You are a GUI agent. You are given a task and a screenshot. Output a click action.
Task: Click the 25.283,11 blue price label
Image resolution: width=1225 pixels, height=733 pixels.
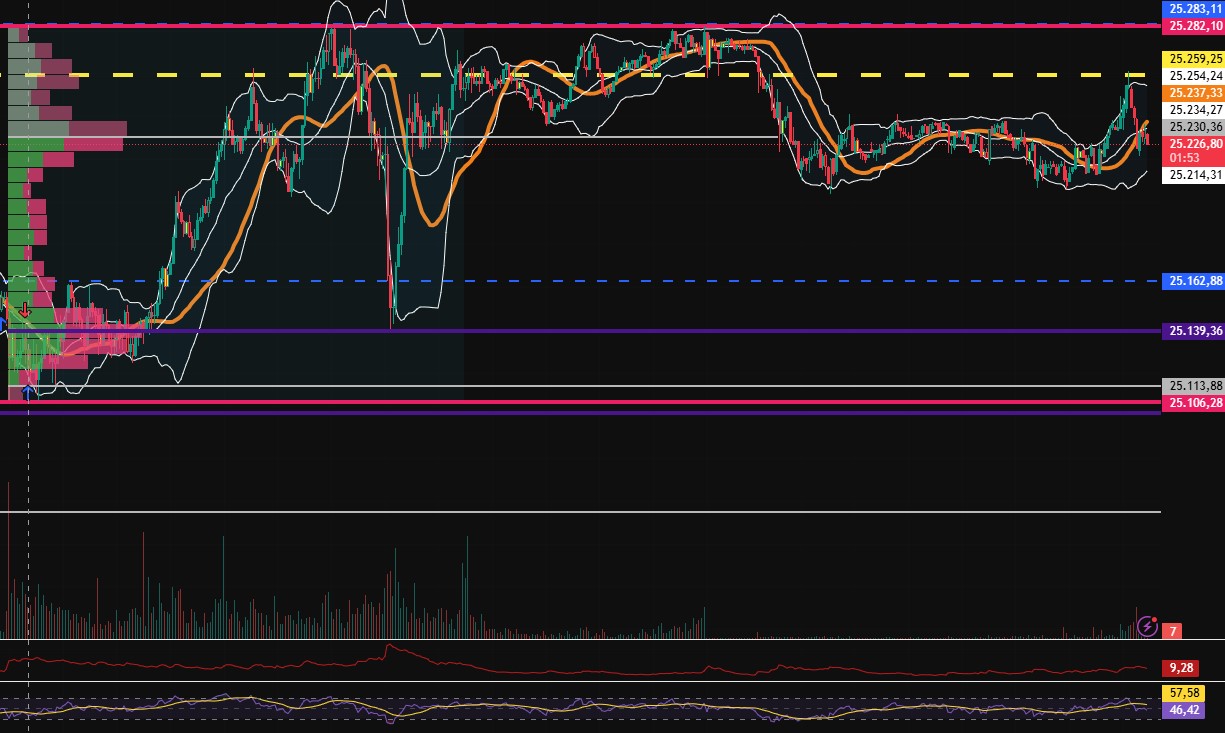pos(1194,8)
